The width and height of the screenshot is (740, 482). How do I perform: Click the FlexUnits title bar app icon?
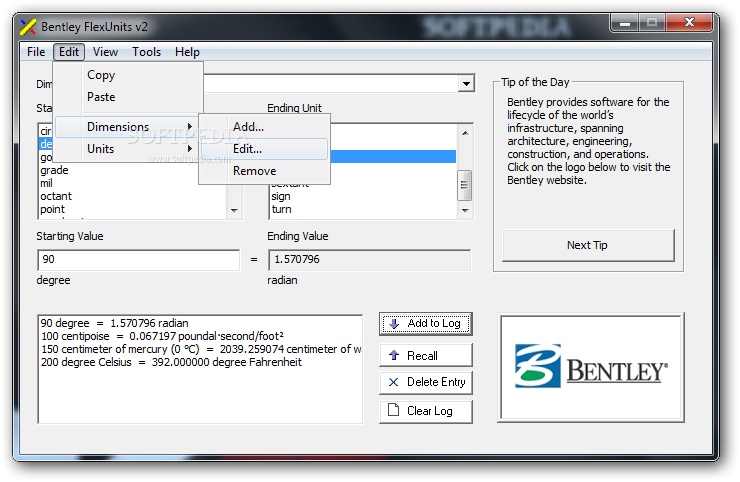[28, 27]
